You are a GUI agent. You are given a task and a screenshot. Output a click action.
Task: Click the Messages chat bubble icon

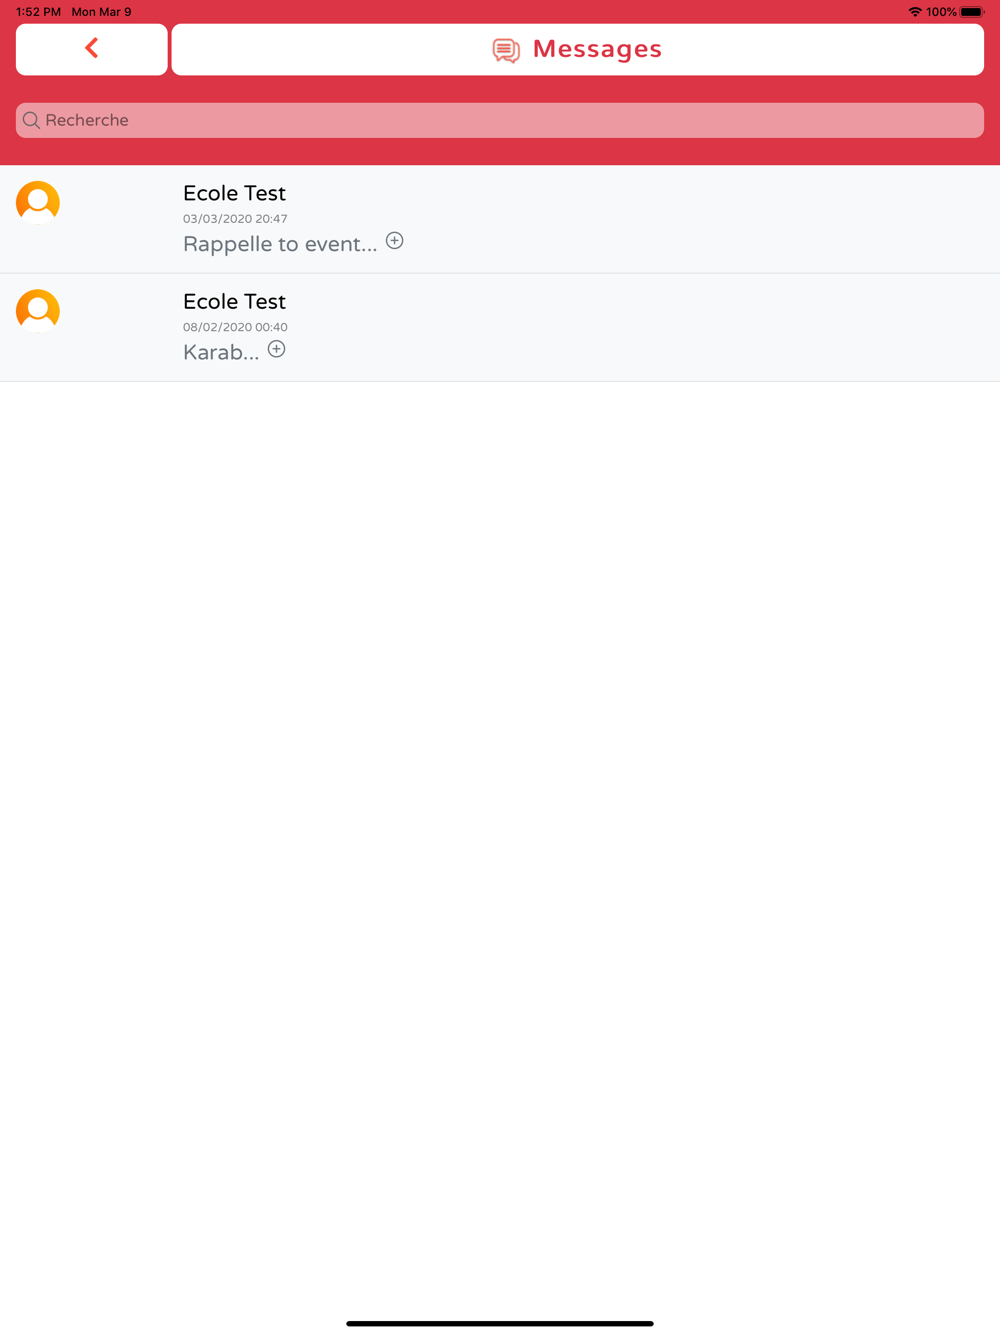506,50
